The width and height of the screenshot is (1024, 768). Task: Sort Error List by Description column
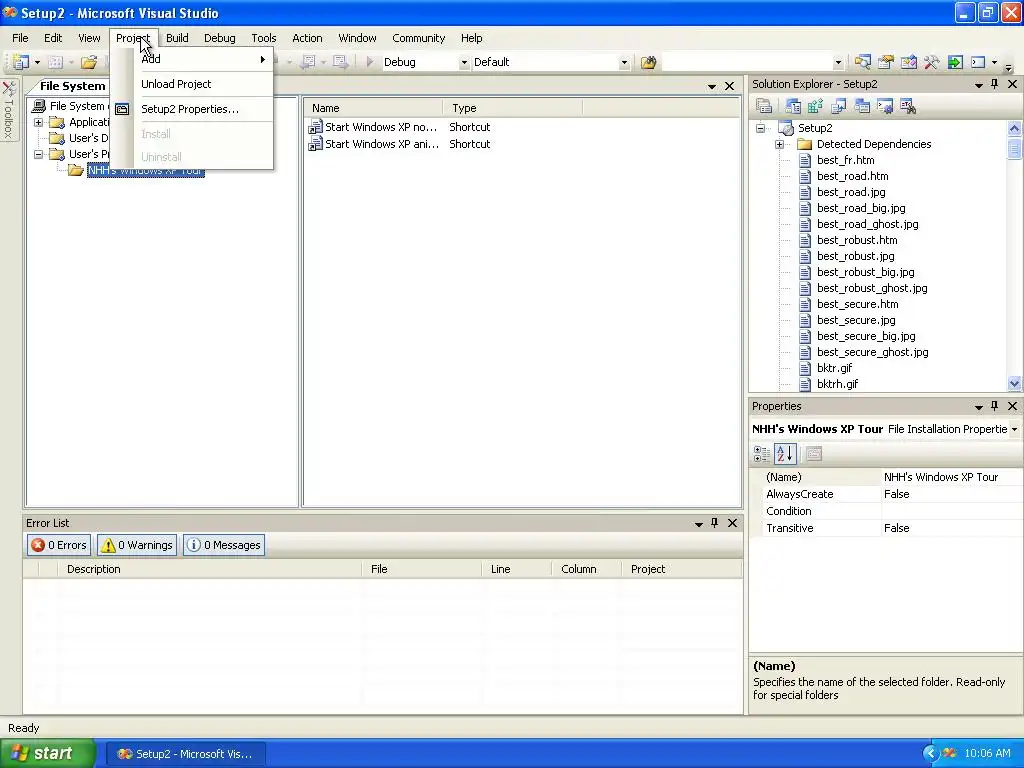click(209, 569)
